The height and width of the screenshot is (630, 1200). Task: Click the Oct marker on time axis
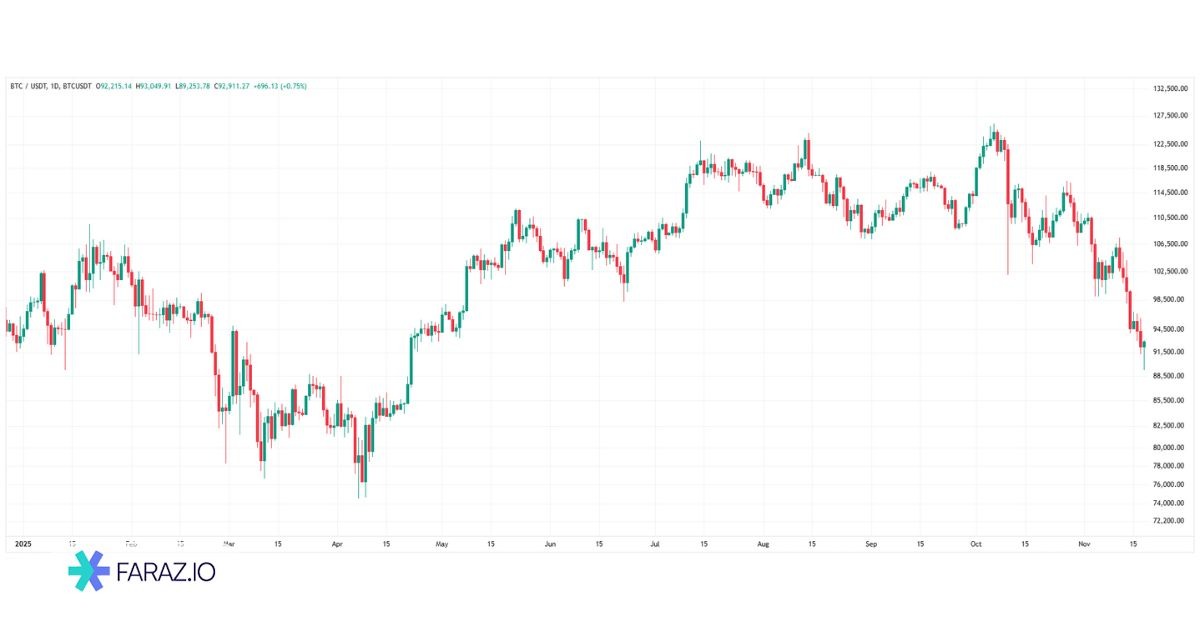coord(975,545)
